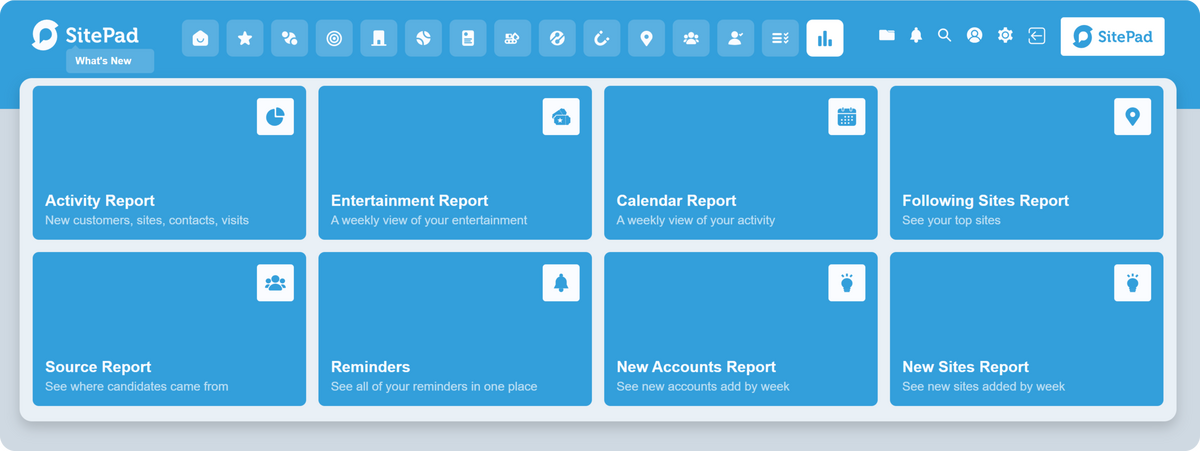Open the user profile avatar icon
This screenshot has height=451, width=1200.
tap(974, 36)
